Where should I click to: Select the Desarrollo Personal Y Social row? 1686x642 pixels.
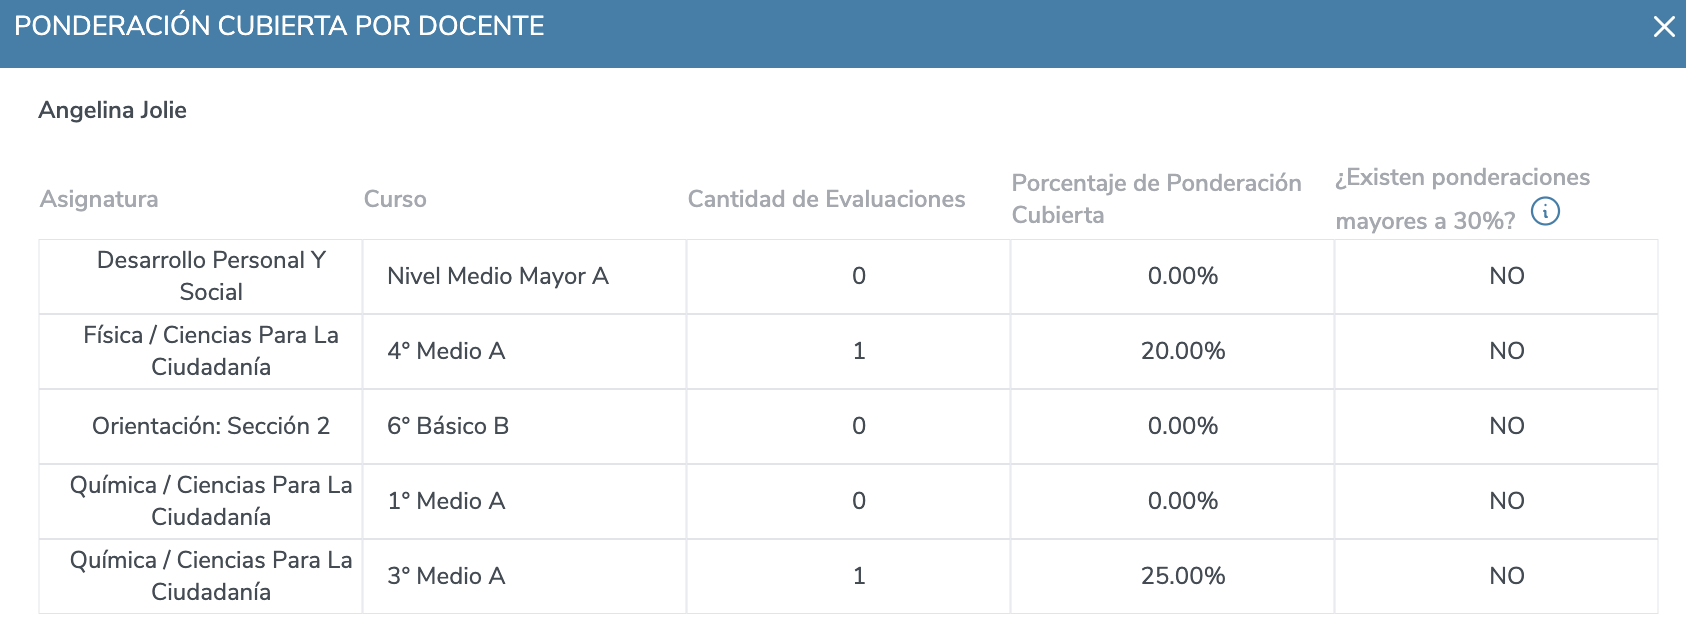(848, 276)
